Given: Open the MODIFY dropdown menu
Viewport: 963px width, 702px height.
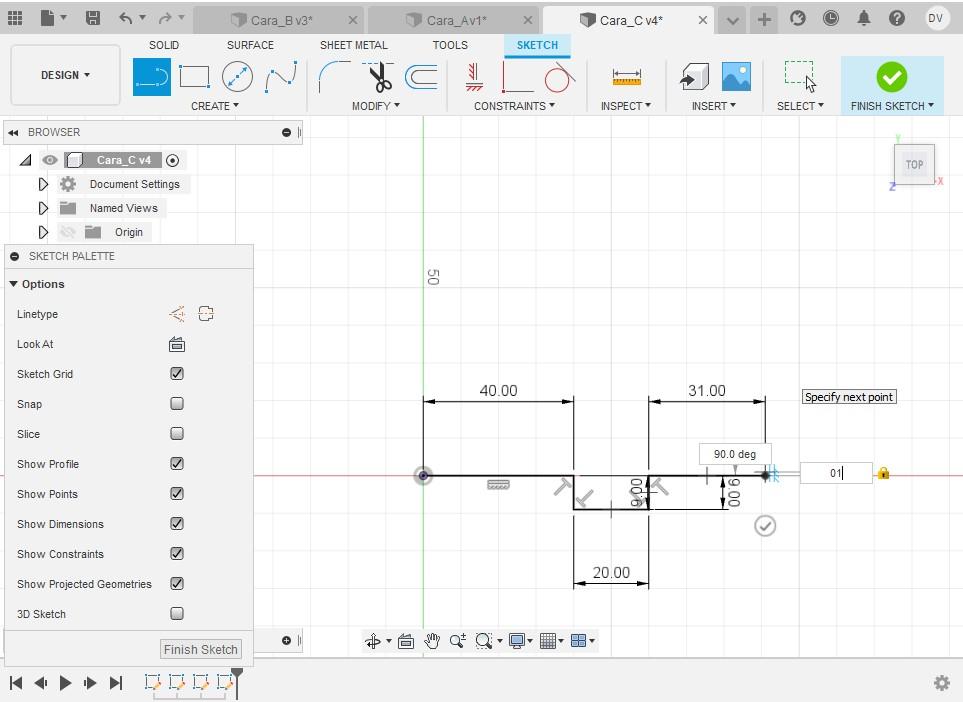Looking at the screenshot, I should click(375, 106).
